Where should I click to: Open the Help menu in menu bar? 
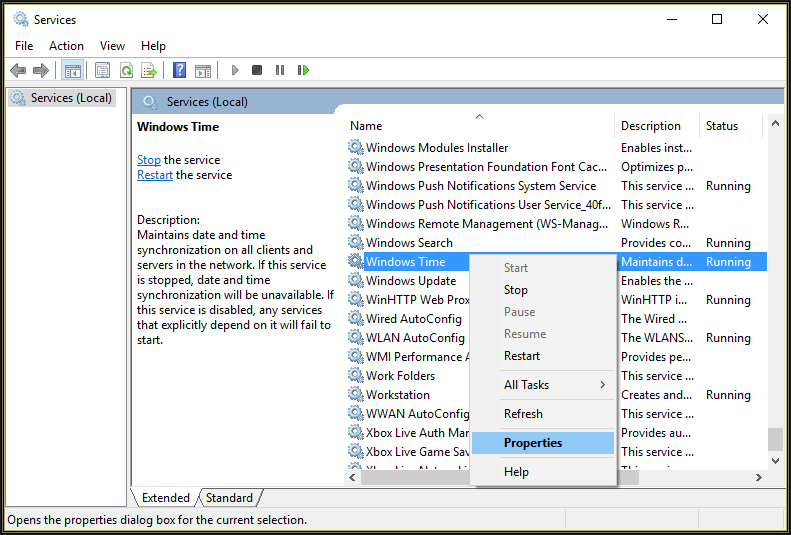153,46
